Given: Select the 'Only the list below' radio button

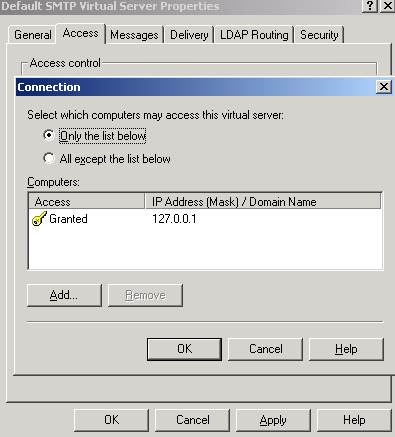Looking at the screenshot, I should [49, 135].
